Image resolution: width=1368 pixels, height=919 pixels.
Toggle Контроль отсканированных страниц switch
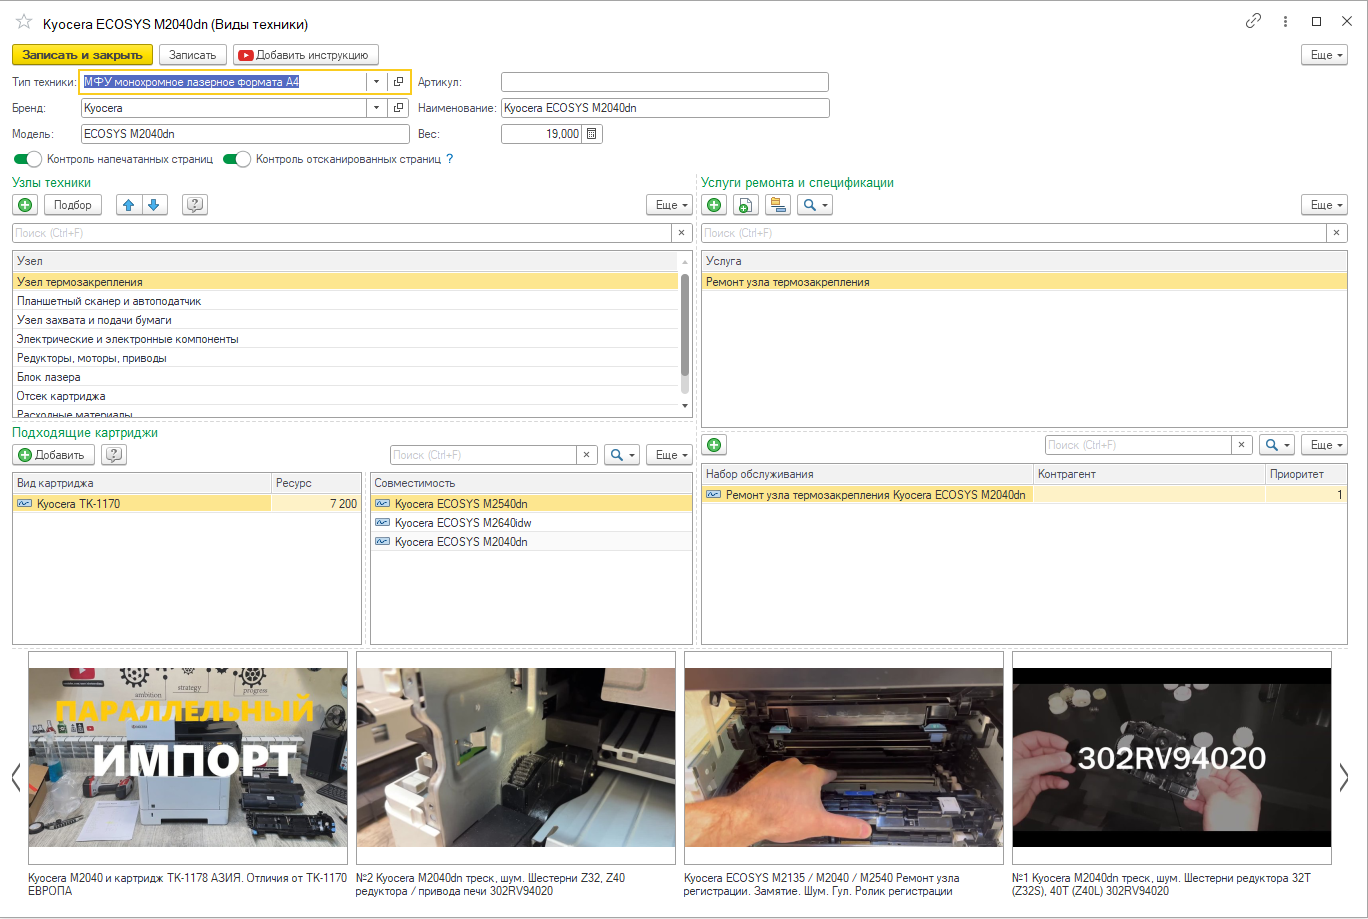pyautogui.click(x=237, y=159)
